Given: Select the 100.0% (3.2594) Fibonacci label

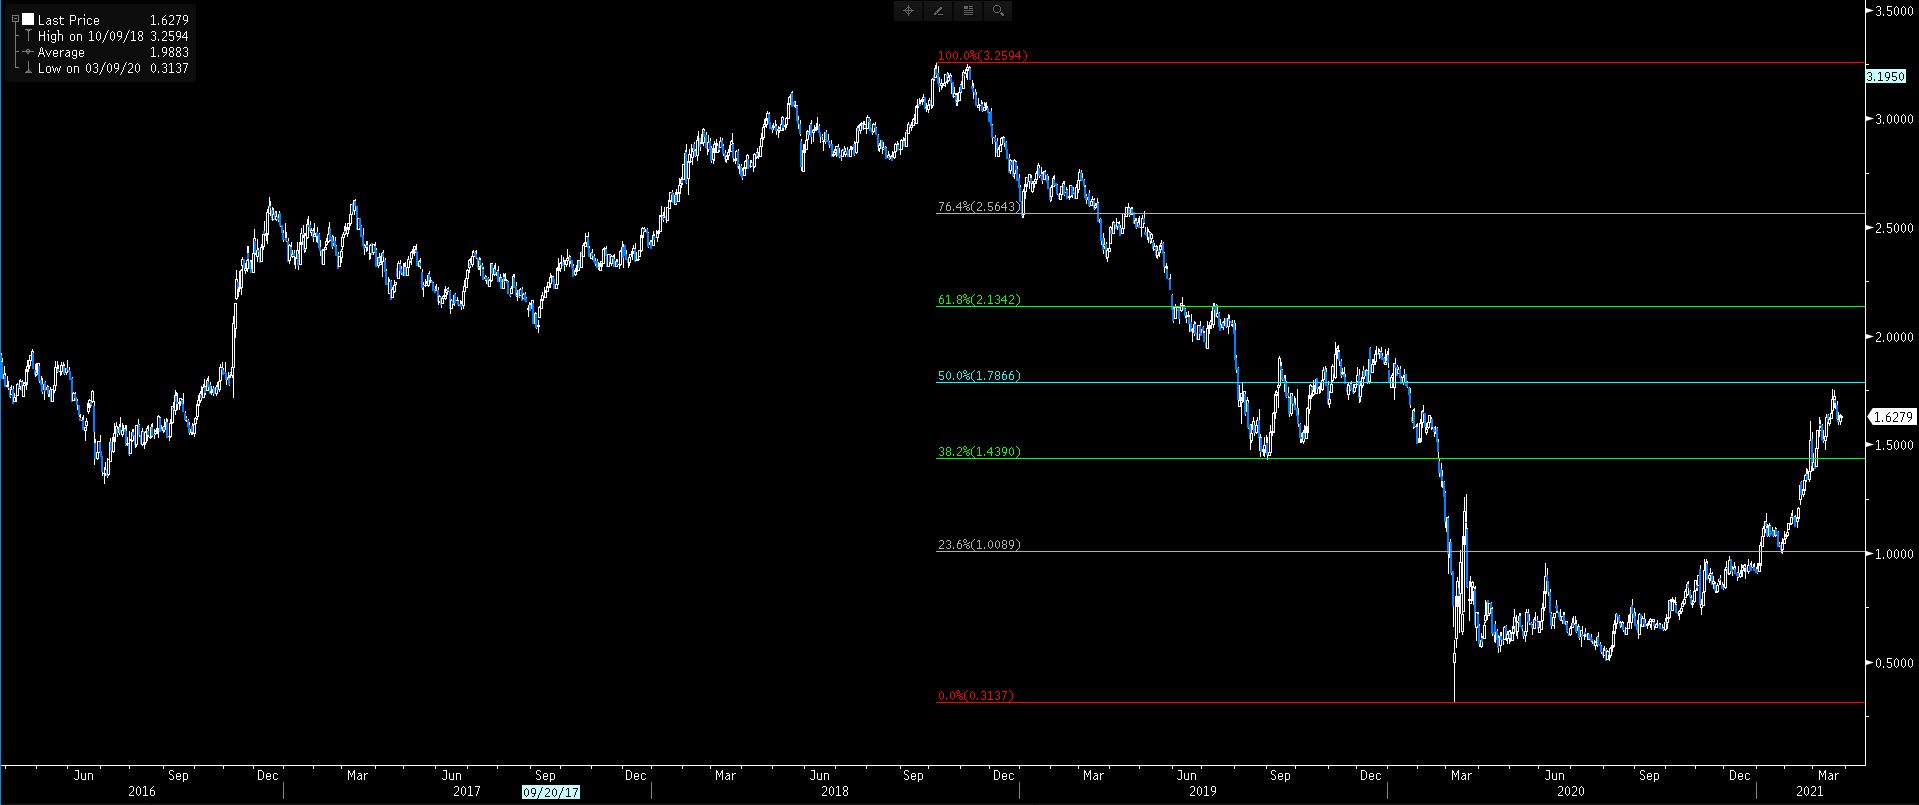Looking at the screenshot, I should click(x=982, y=56).
